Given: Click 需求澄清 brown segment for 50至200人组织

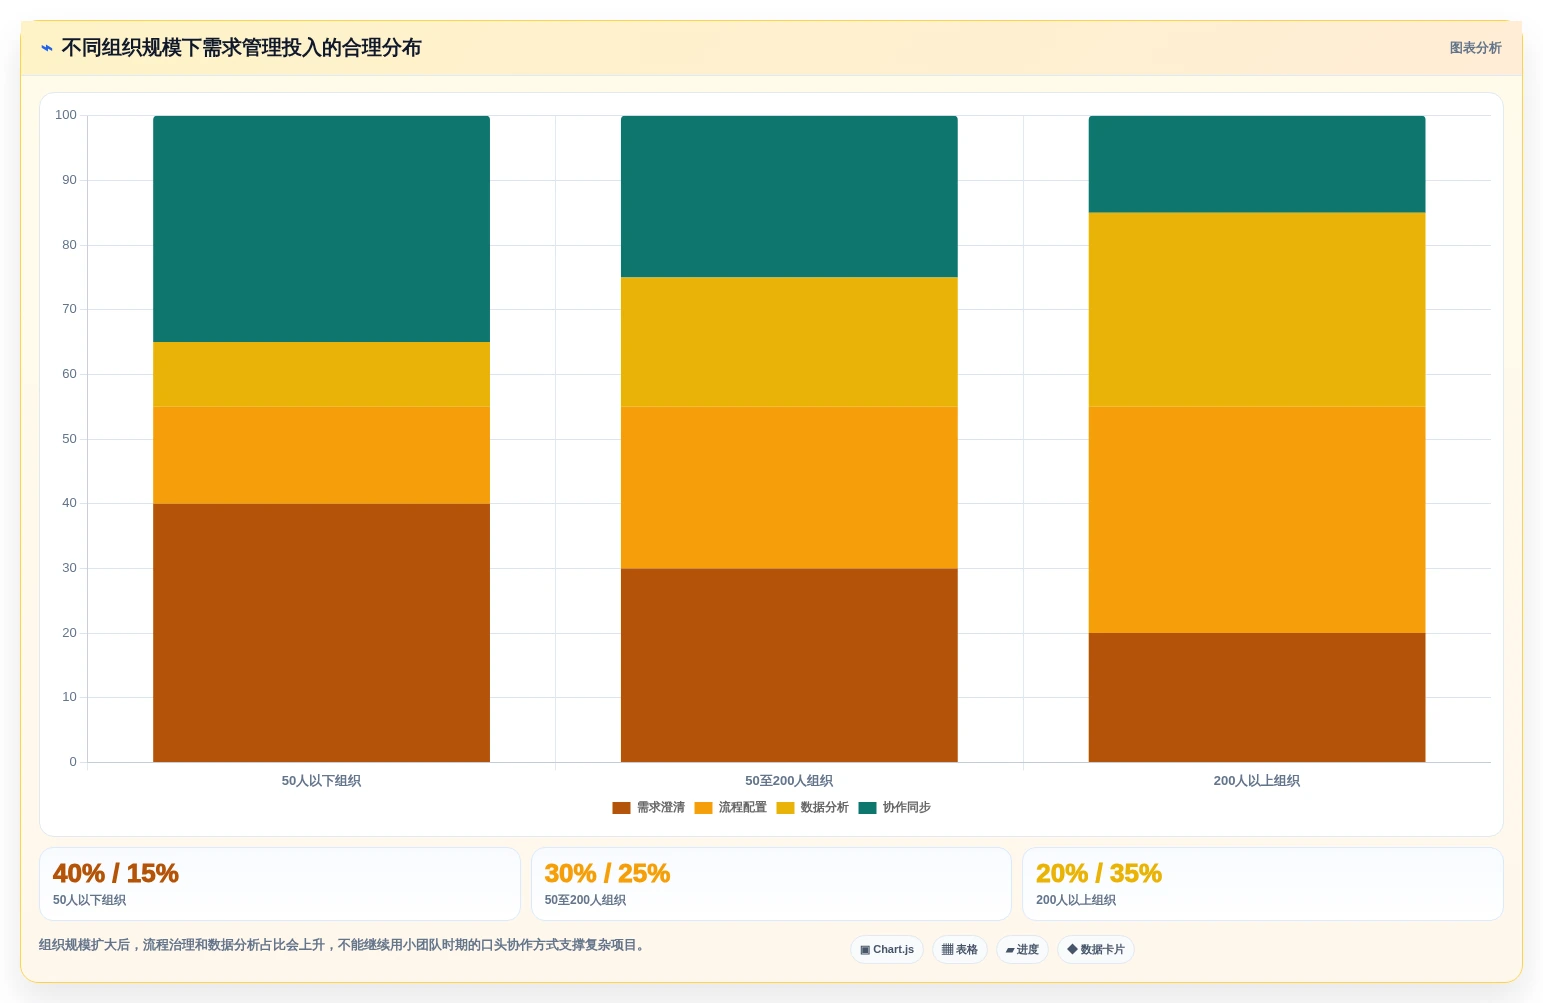Looking at the screenshot, I should 789,665.
